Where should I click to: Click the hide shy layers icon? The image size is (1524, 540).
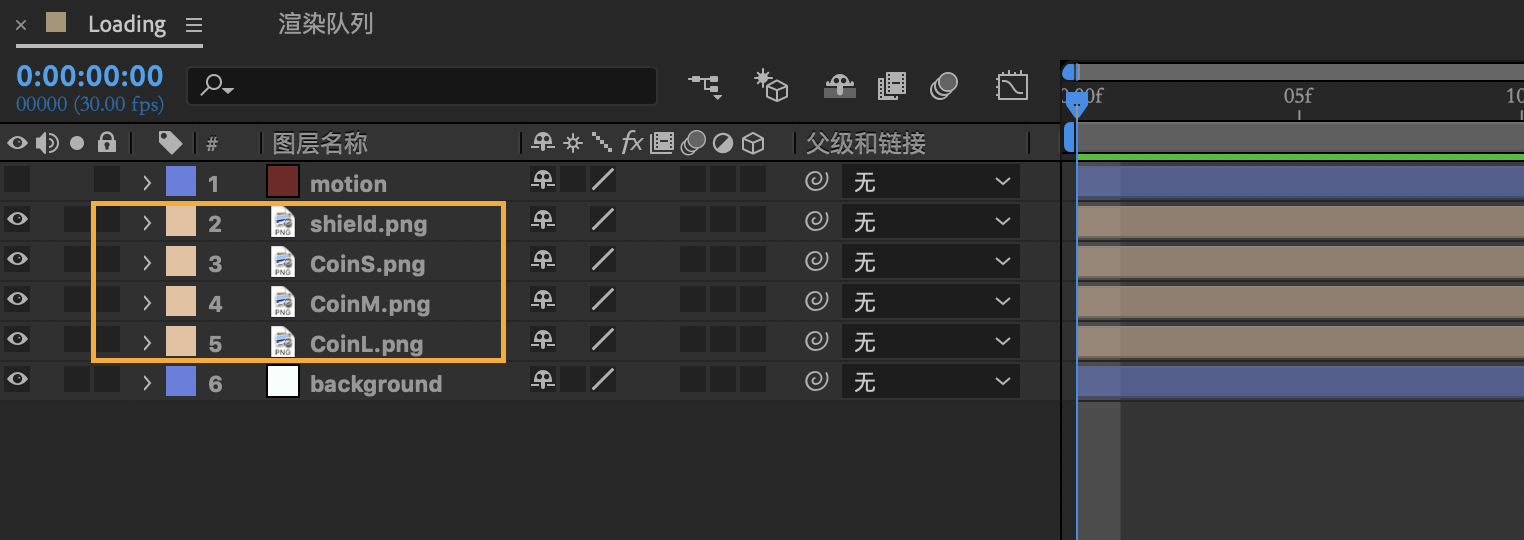click(x=839, y=86)
